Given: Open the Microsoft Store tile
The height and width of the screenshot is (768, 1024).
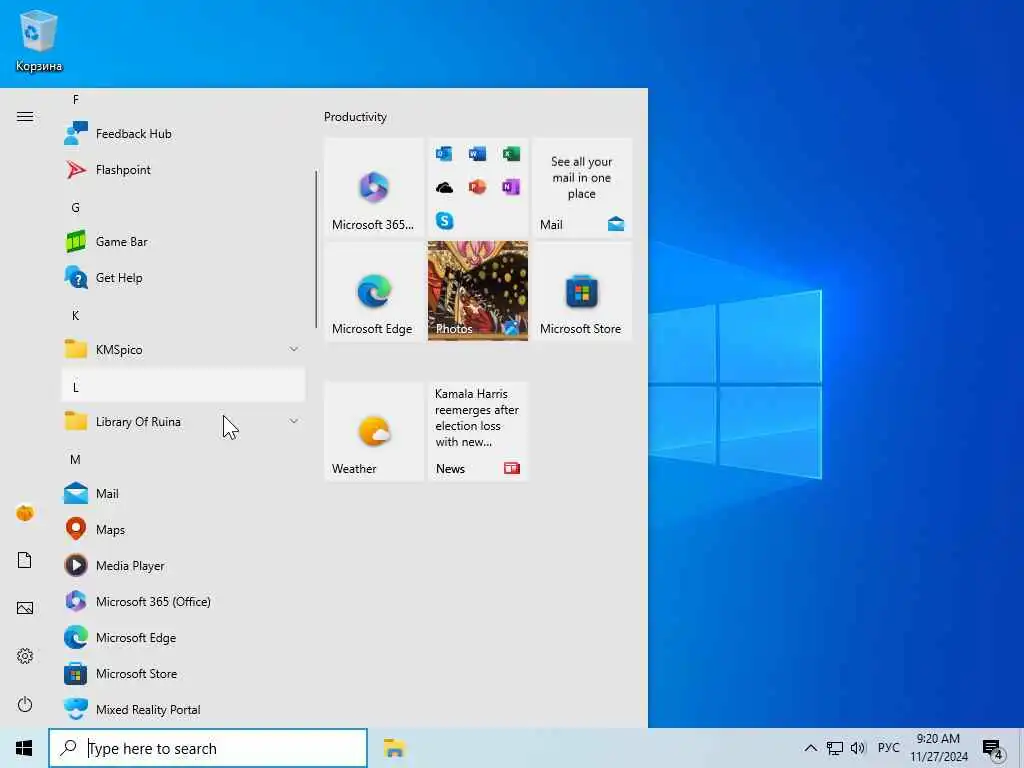Looking at the screenshot, I should tap(582, 291).
